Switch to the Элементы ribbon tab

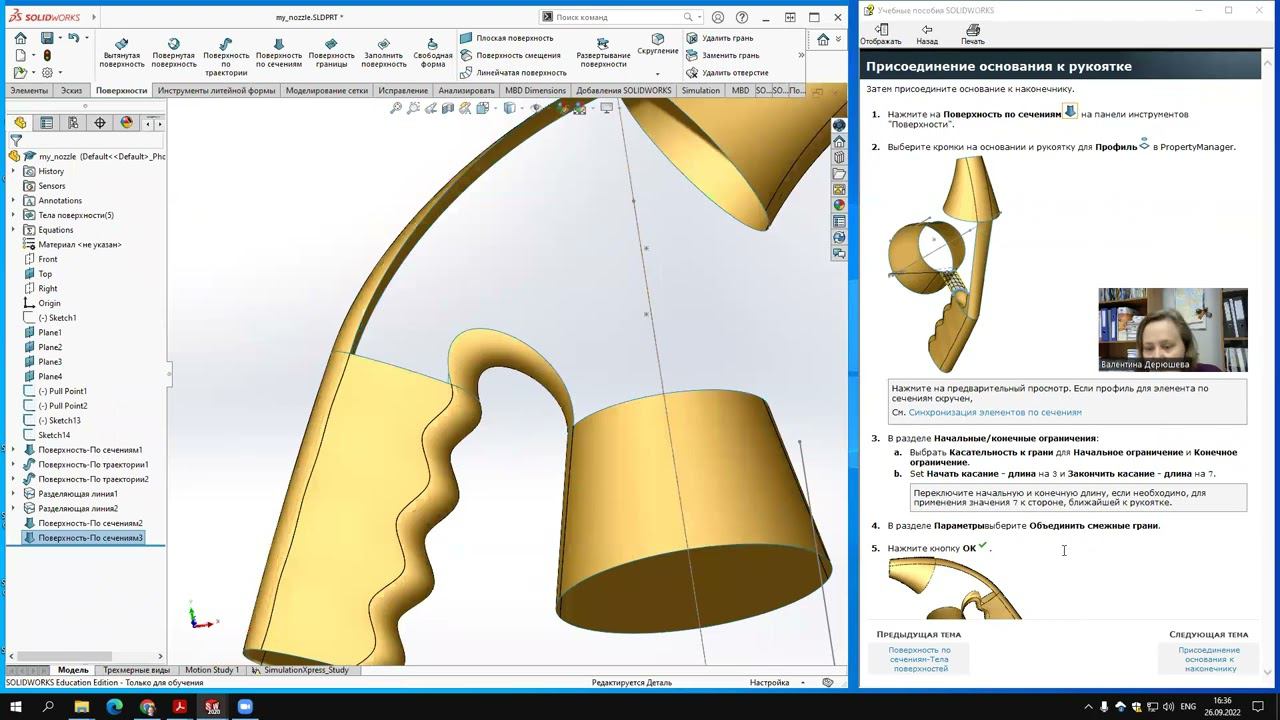(x=29, y=90)
